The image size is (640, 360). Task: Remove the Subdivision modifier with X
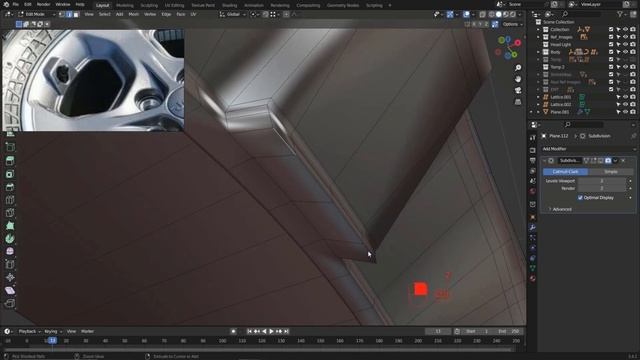(x=623, y=161)
